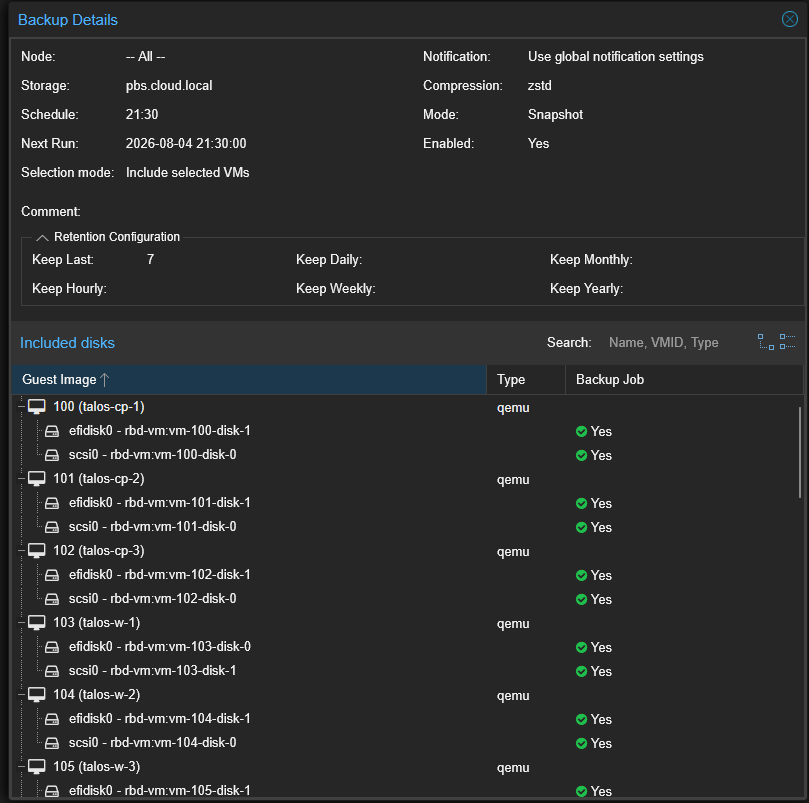The height and width of the screenshot is (803, 809).
Task: Collapse the 104 (talos-w-2) tree node
Action: pyautogui.click(x=22, y=695)
